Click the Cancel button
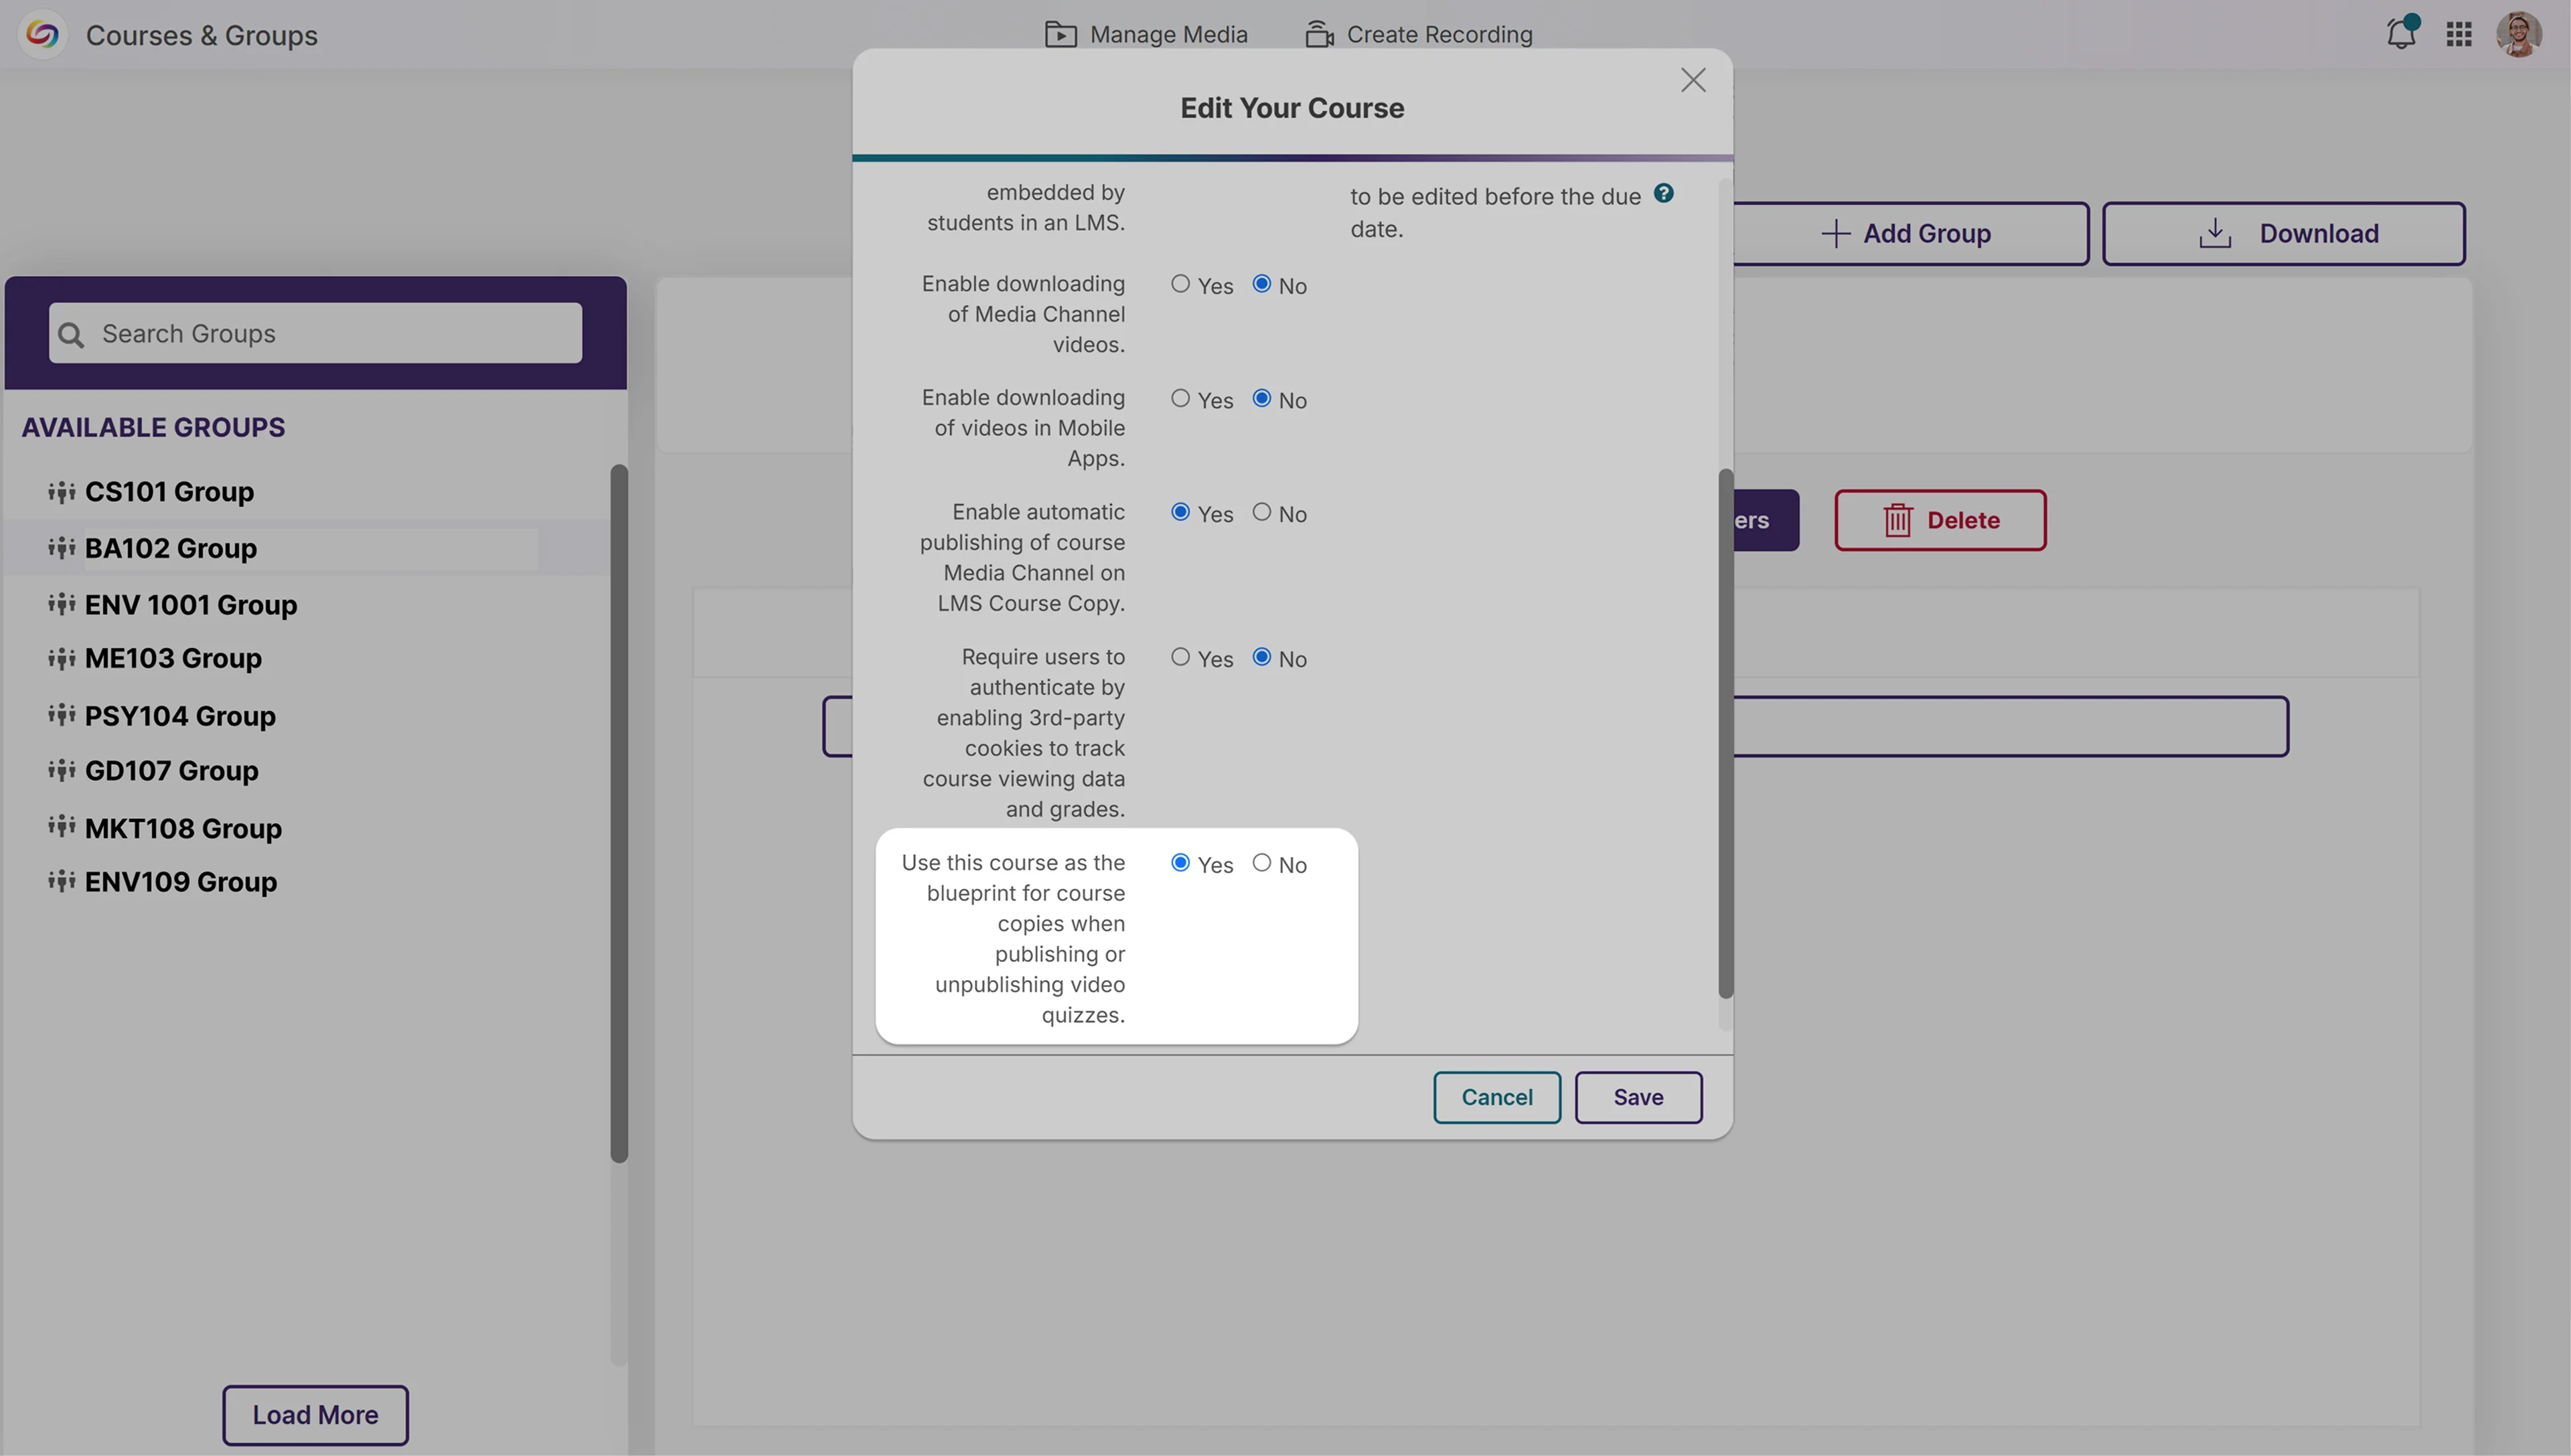 pyautogui.click(x=1496, y=1097)
